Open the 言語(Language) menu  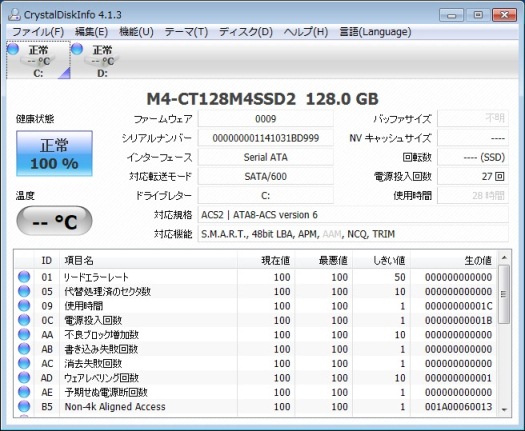[x=375, y=32]
